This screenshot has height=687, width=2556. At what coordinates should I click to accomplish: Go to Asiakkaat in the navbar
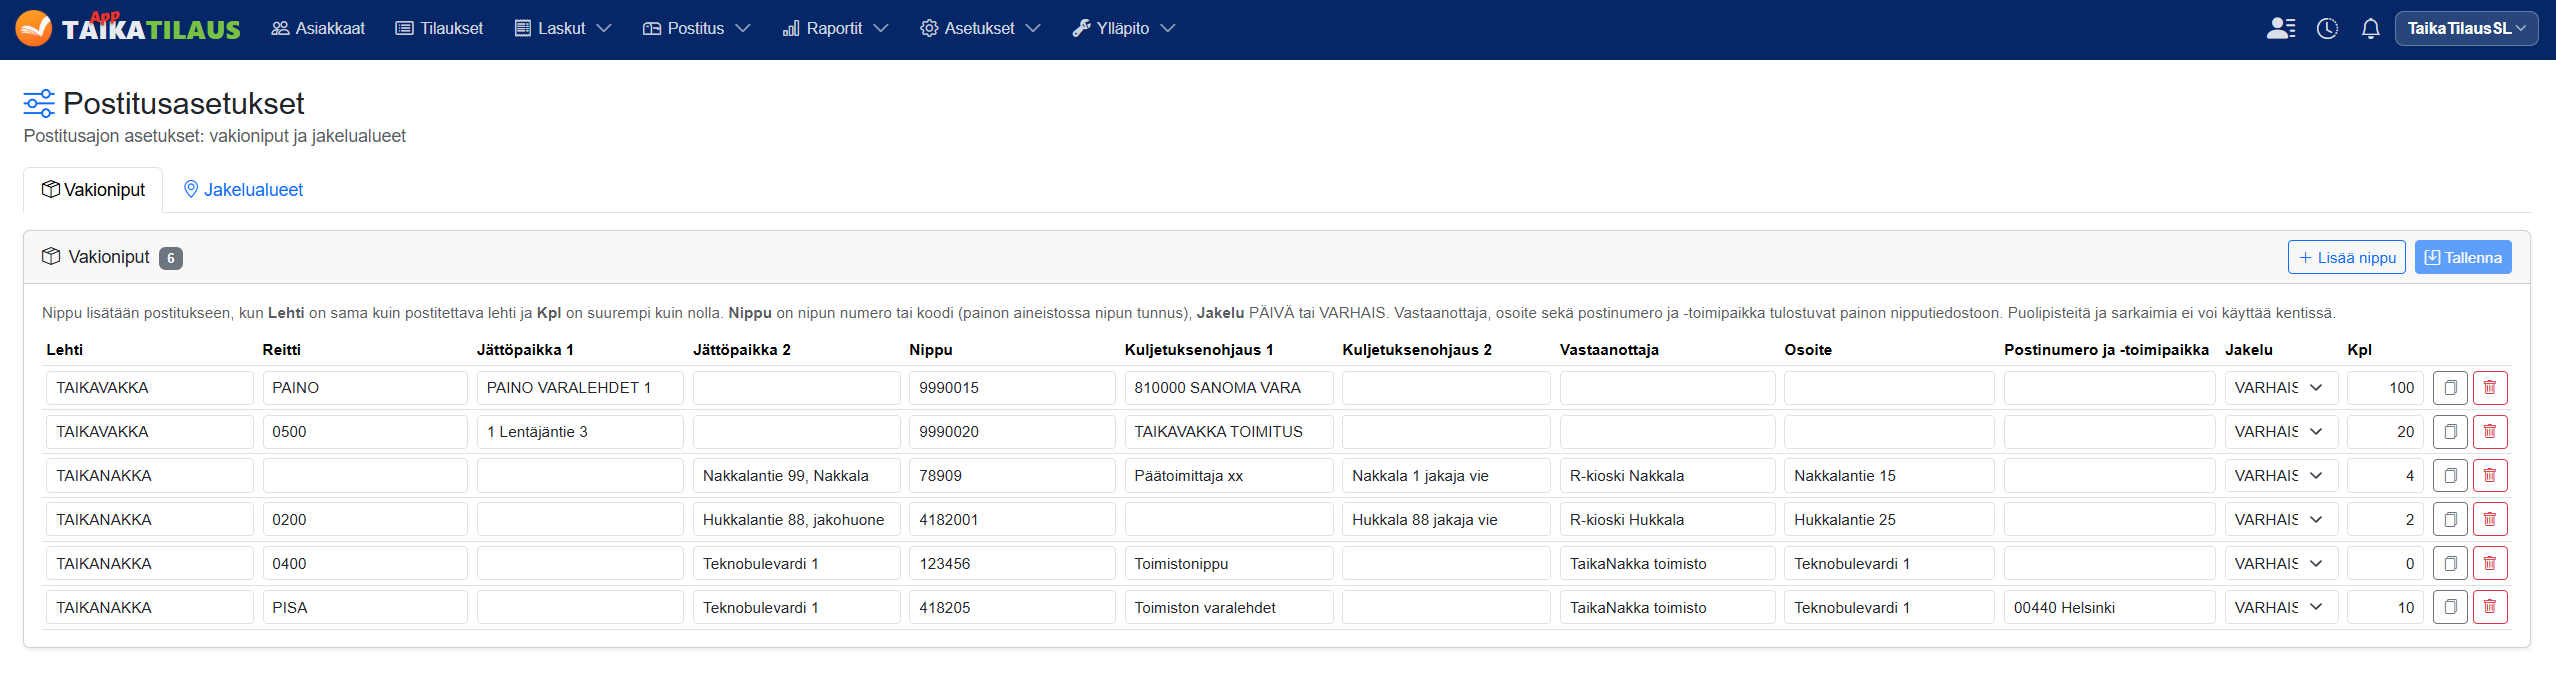pos(318,28)
